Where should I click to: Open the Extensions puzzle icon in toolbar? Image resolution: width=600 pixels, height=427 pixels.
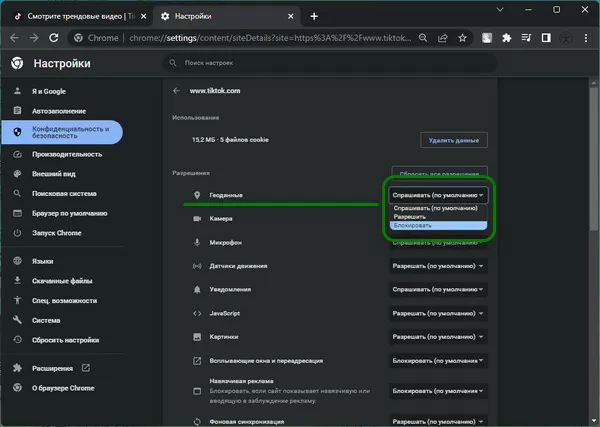click(x=507, y=39)
